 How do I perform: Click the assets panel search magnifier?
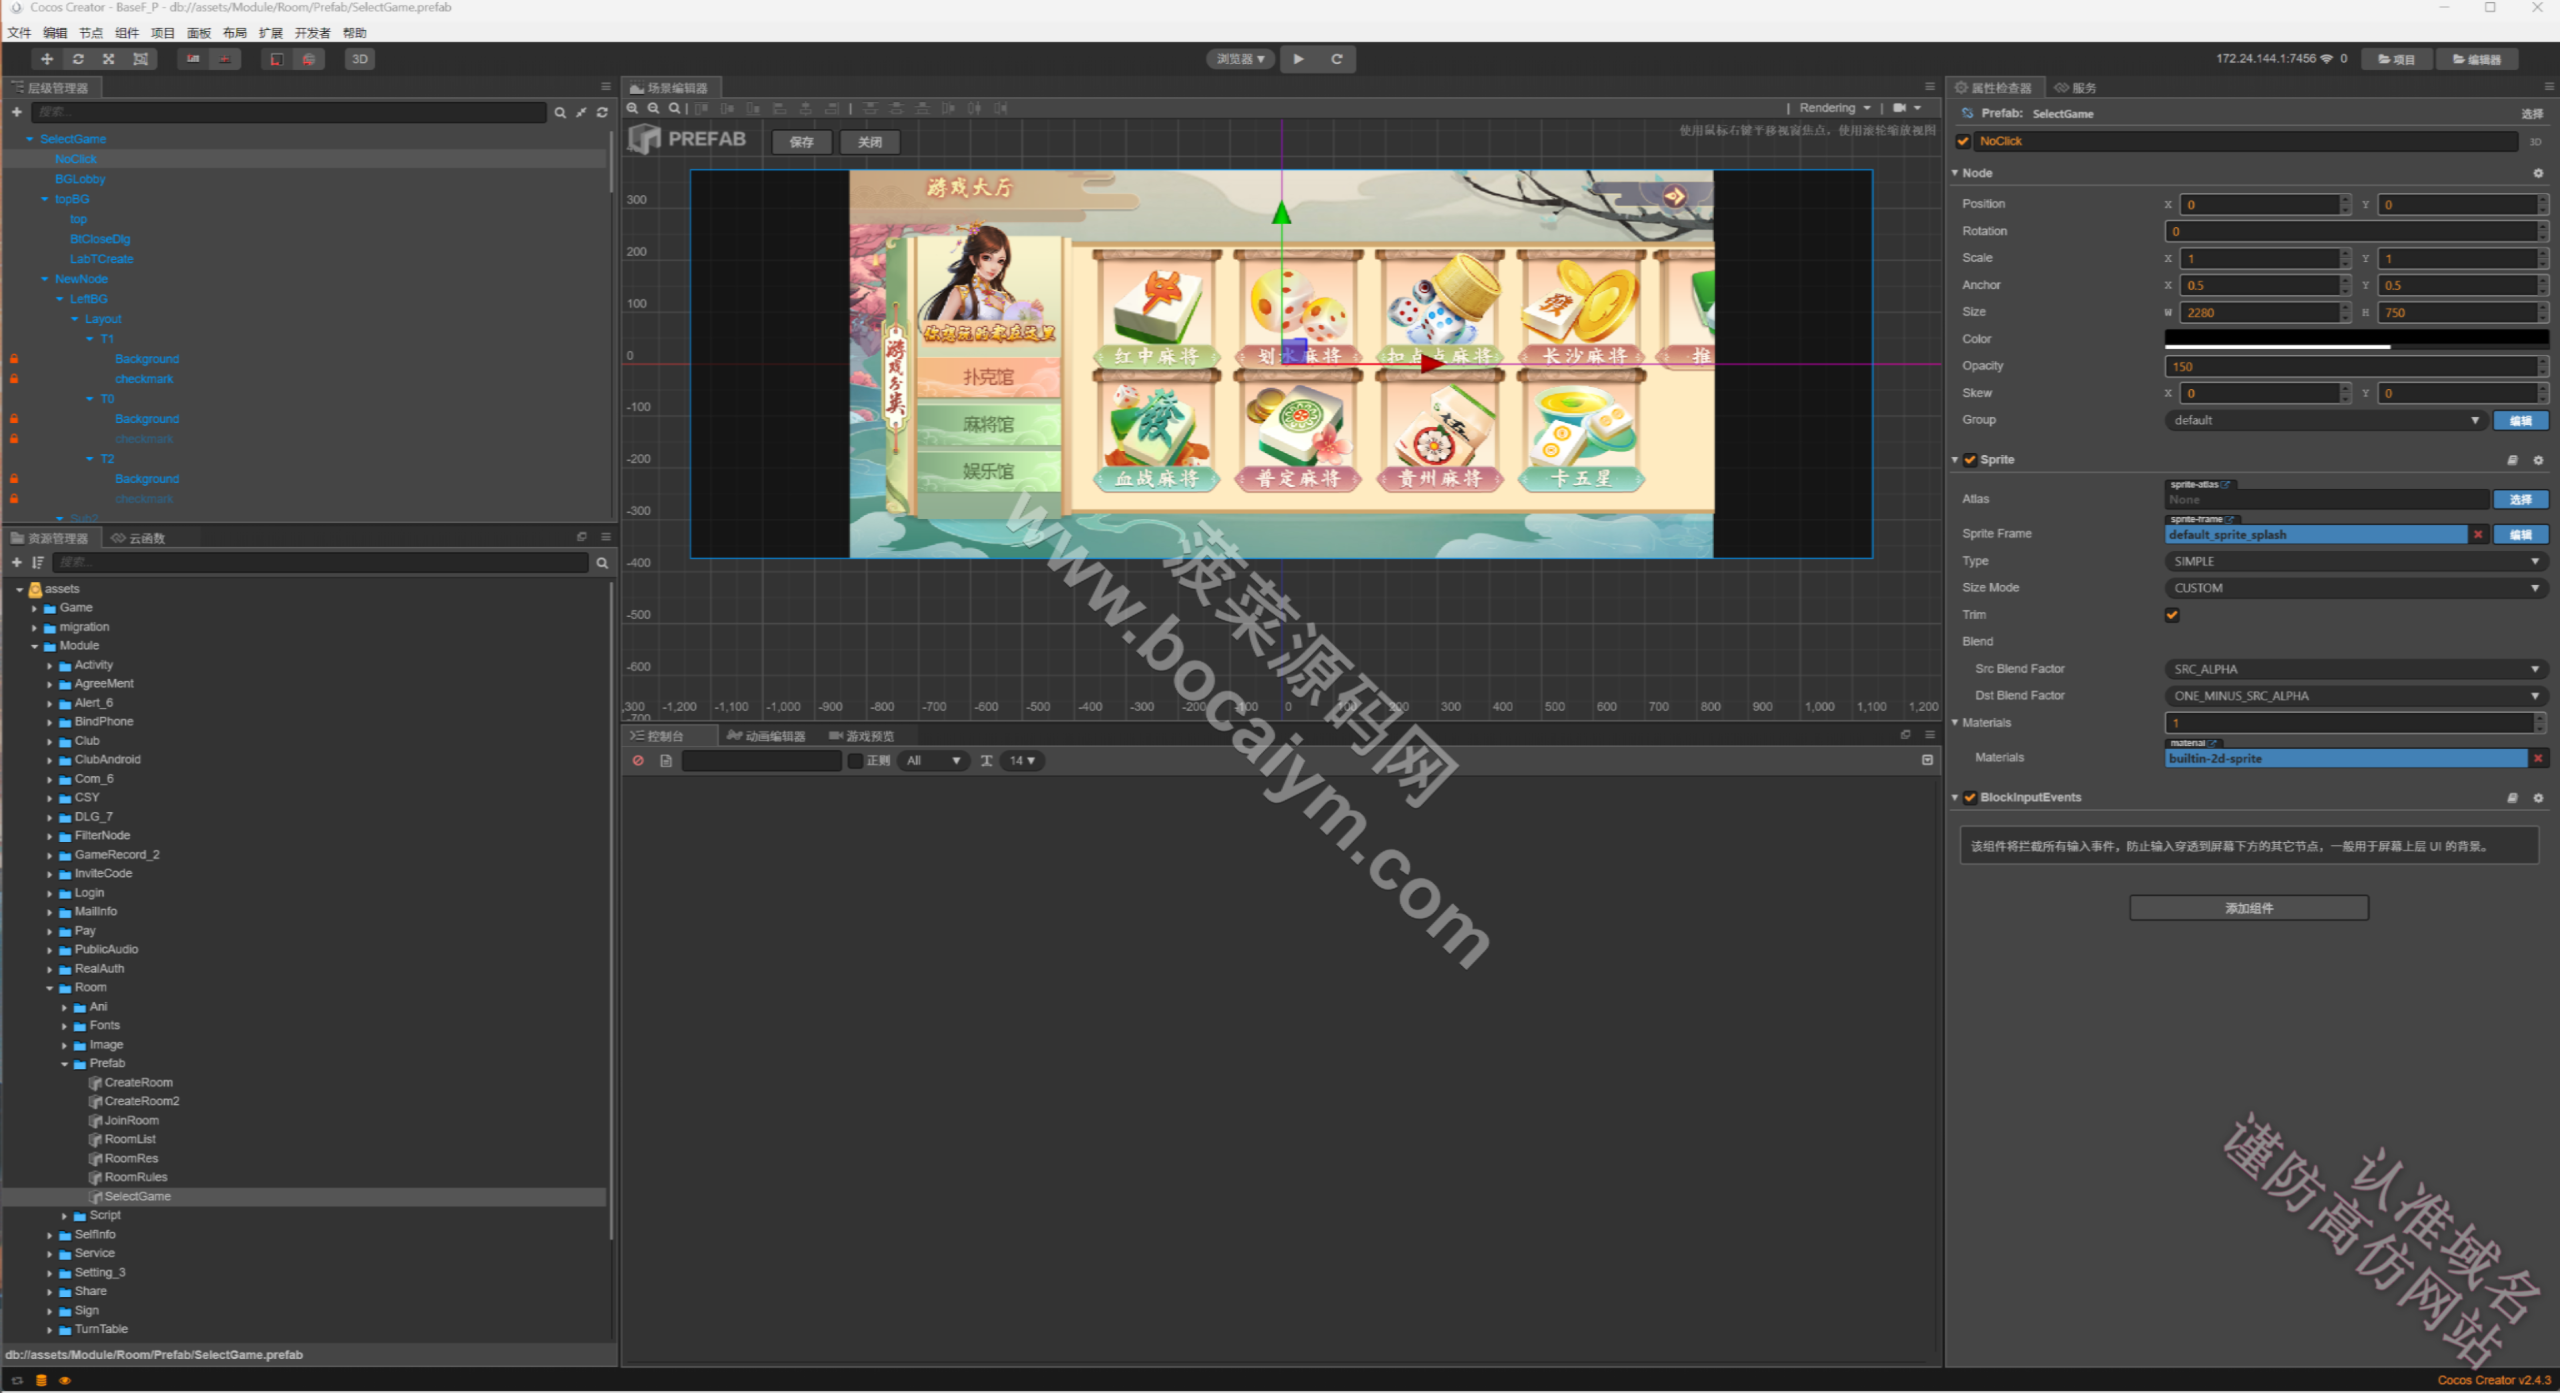pos(602,563)
